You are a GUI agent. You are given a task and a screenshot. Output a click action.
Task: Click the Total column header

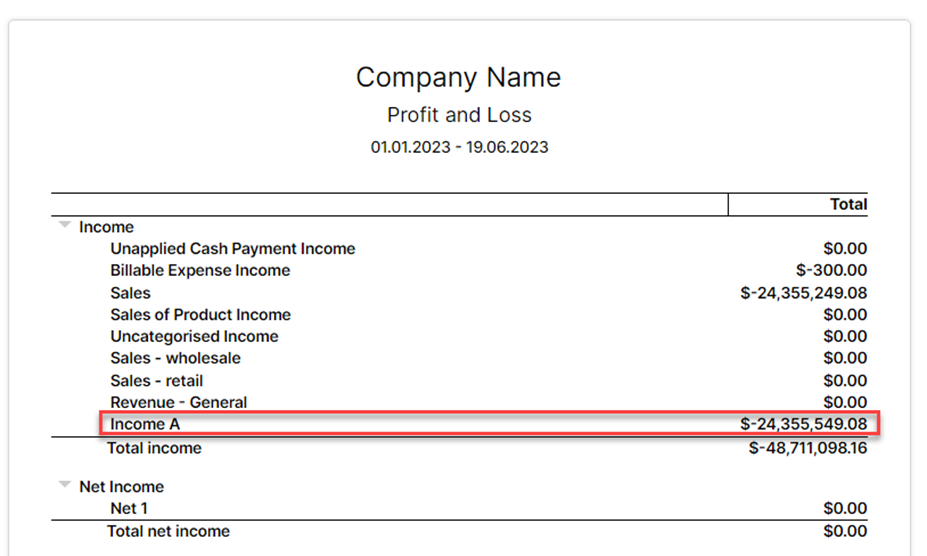(x=848, y=204)
